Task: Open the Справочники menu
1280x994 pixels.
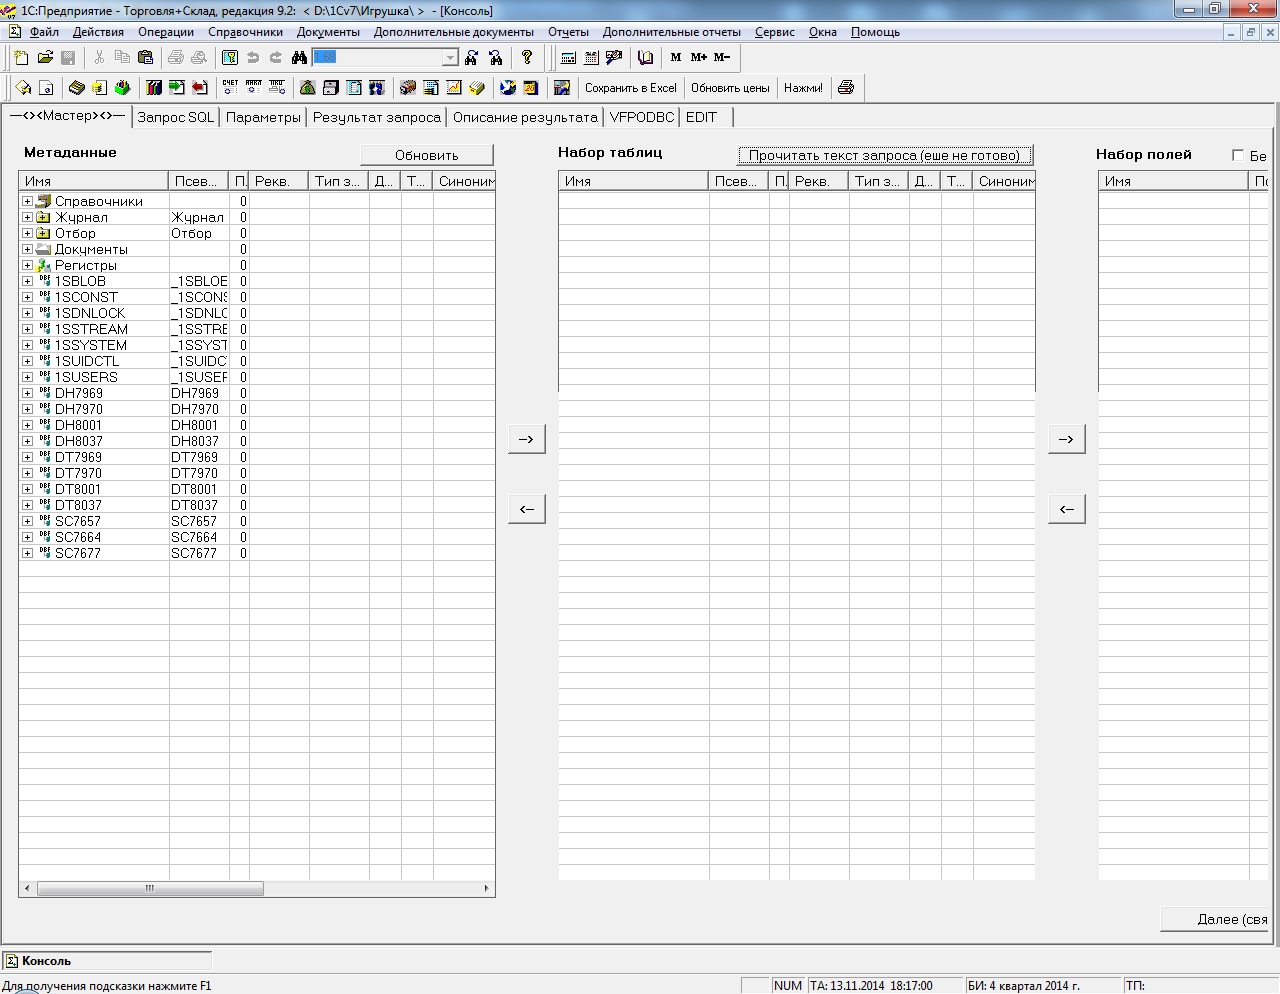Action: click(x=245, y=32)
